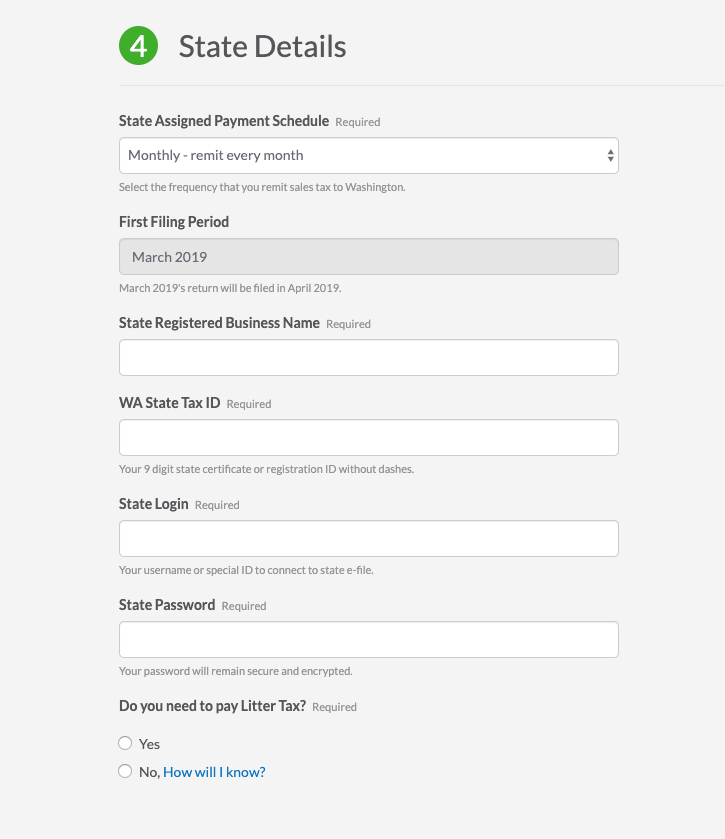Click the WA State Tax ID label
This screenshot has width=725, height=839.
169,403
